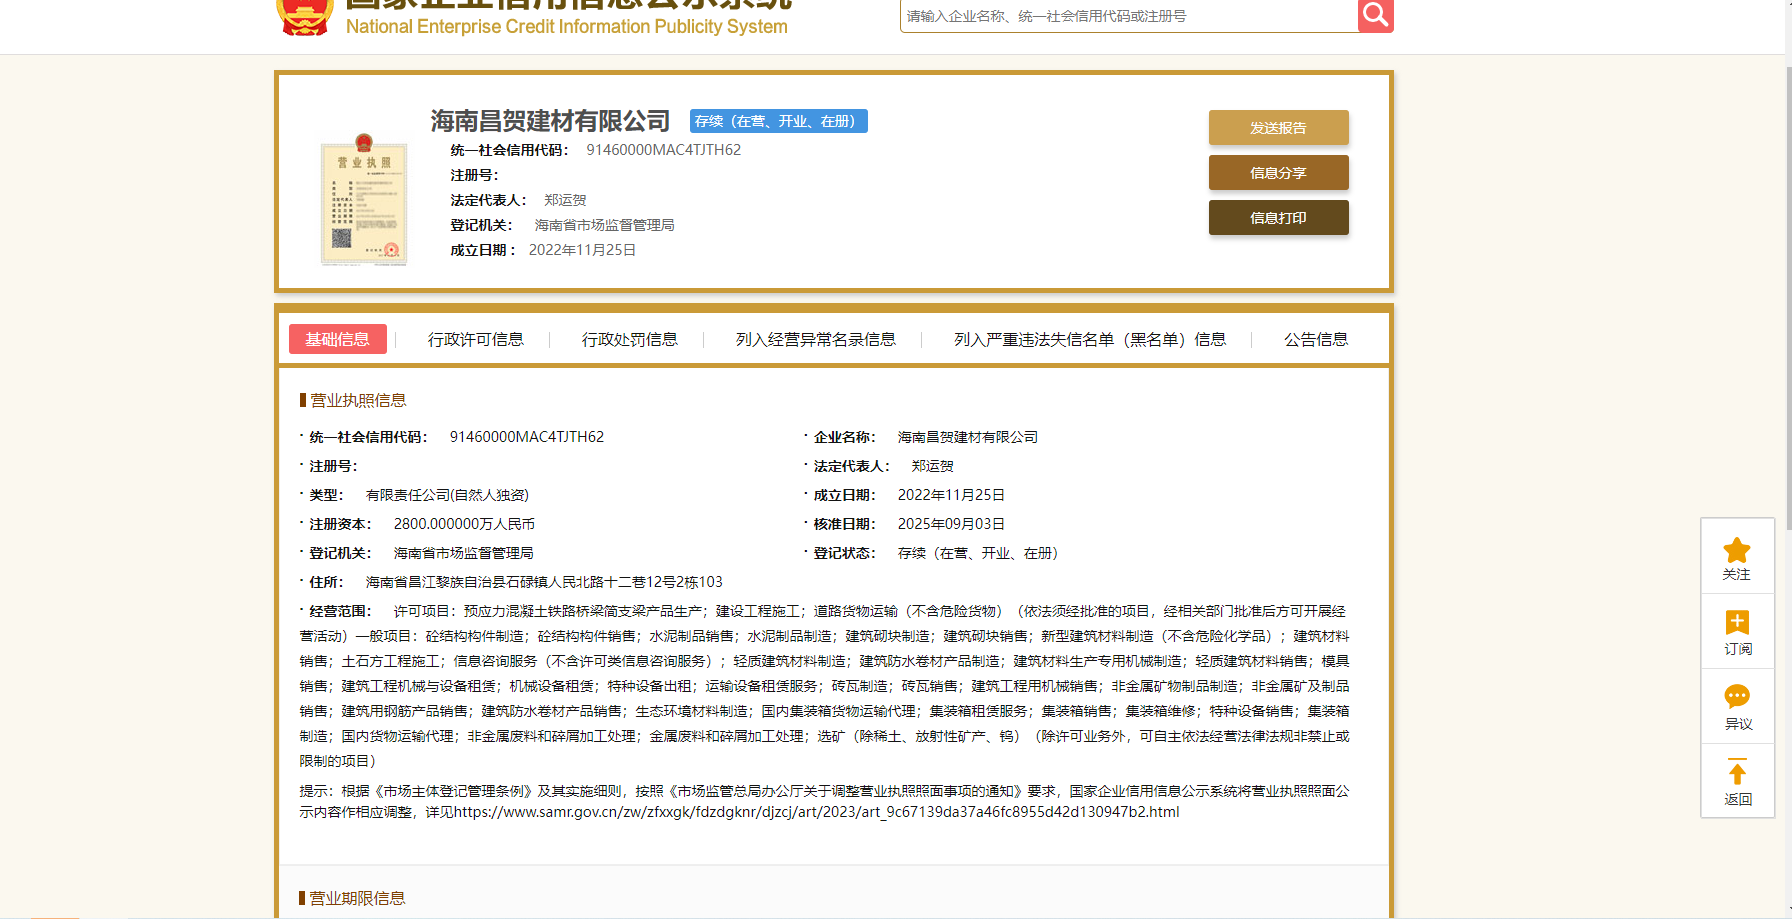
Task: Click the 关注 star icon
Action: (1737, 551)
